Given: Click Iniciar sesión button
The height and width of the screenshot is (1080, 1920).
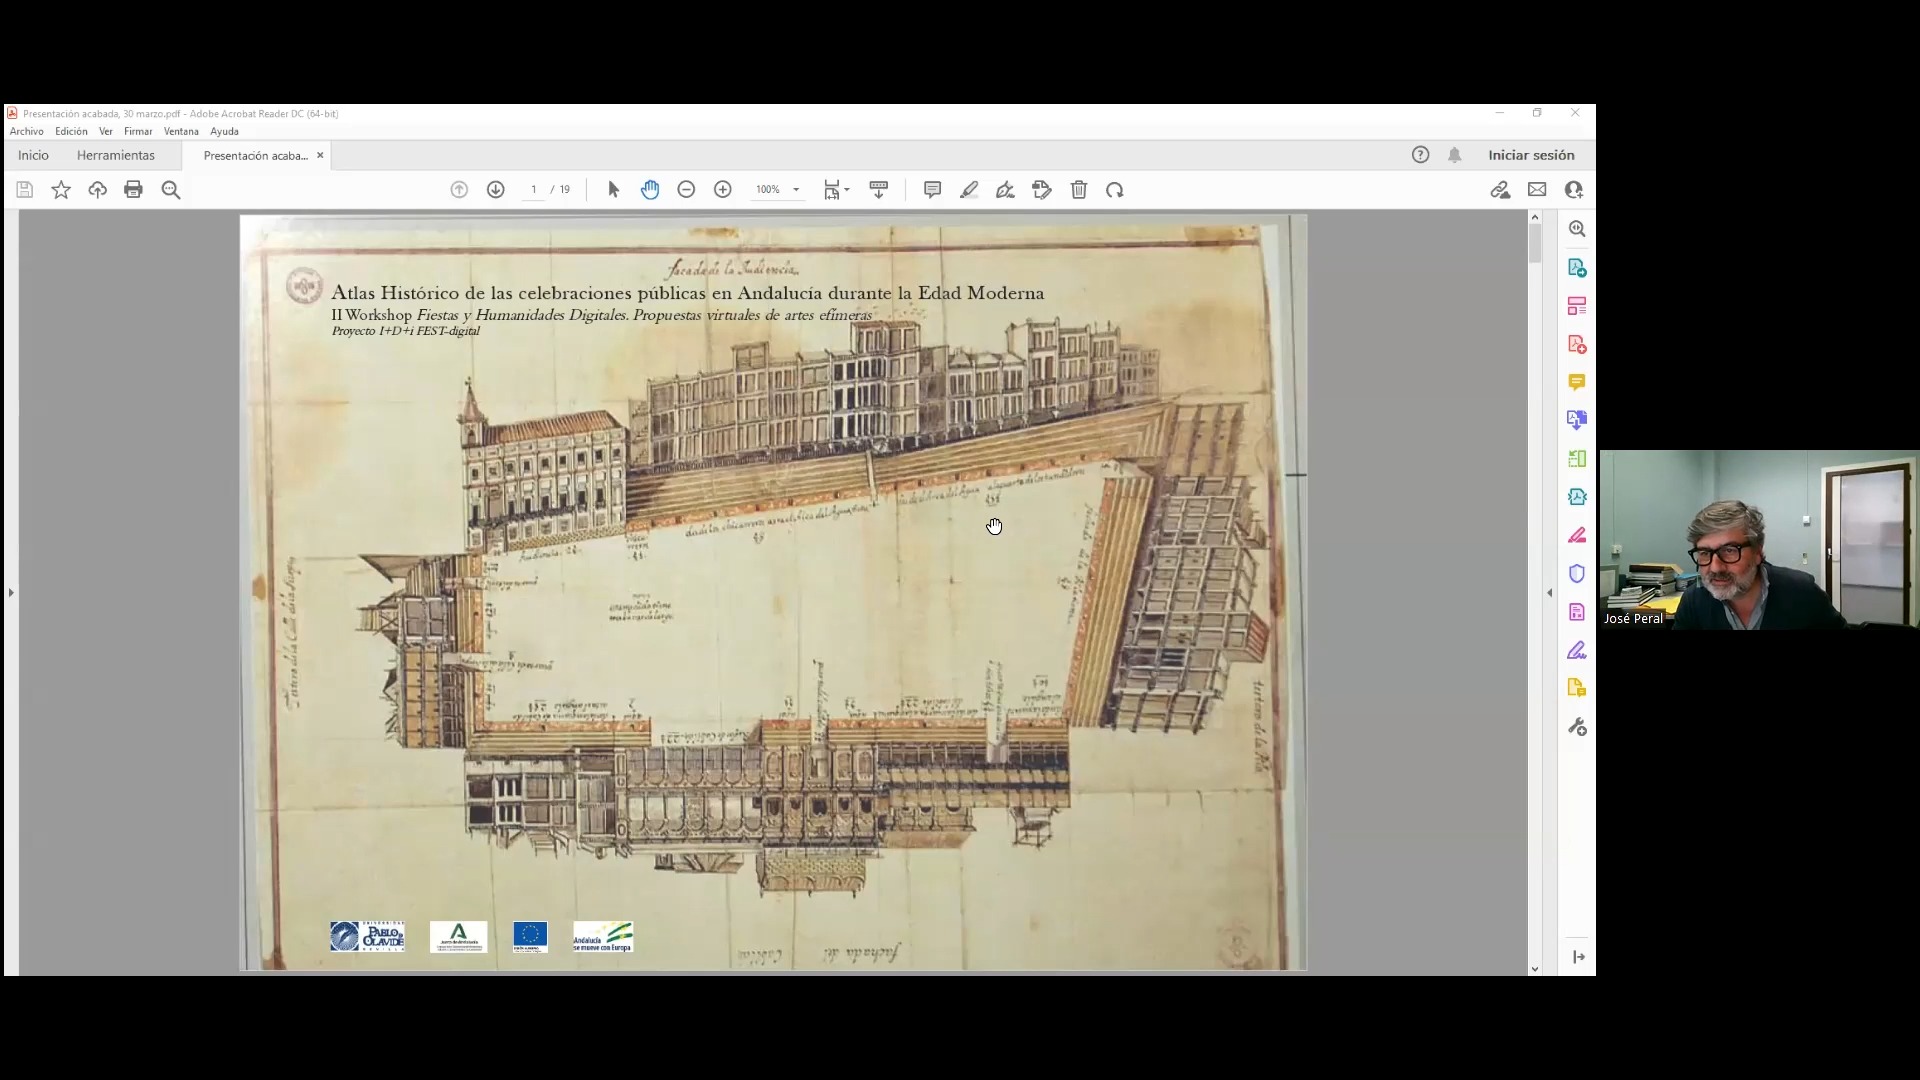Looking at the screenshot, I should [x=1531, y=155].
